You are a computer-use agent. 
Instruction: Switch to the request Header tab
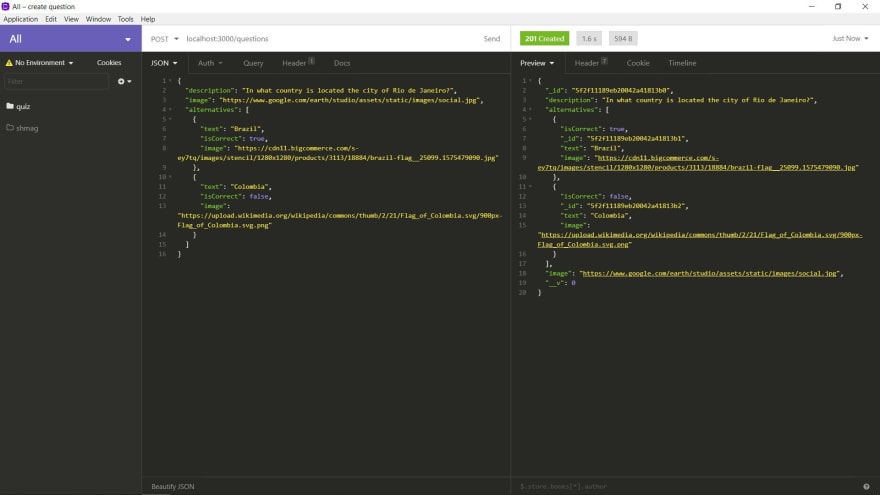coord(298,63)
